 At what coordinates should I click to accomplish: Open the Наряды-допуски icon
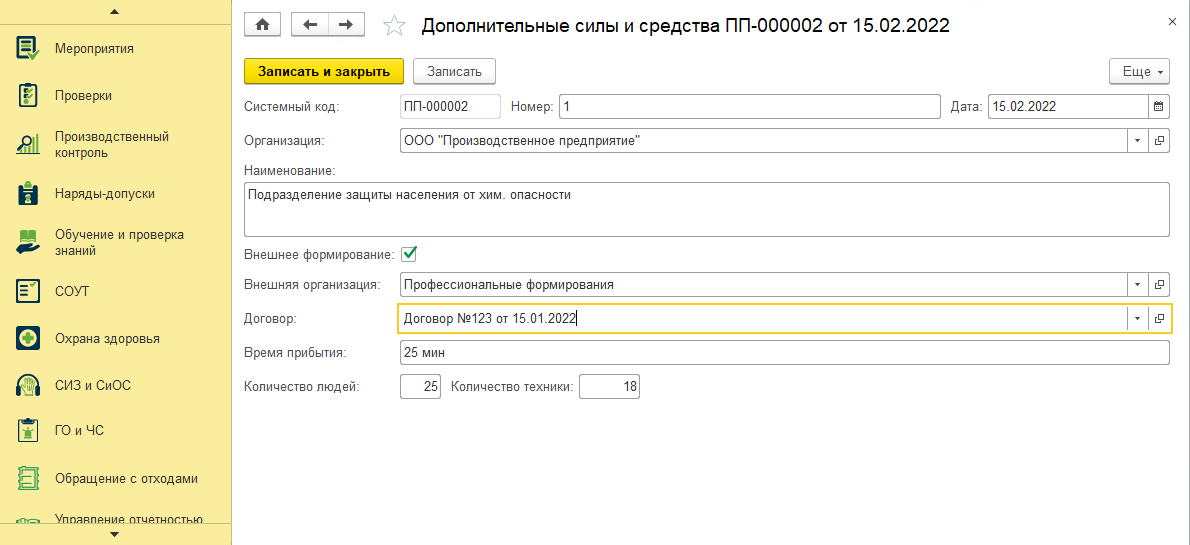point(28,193)
